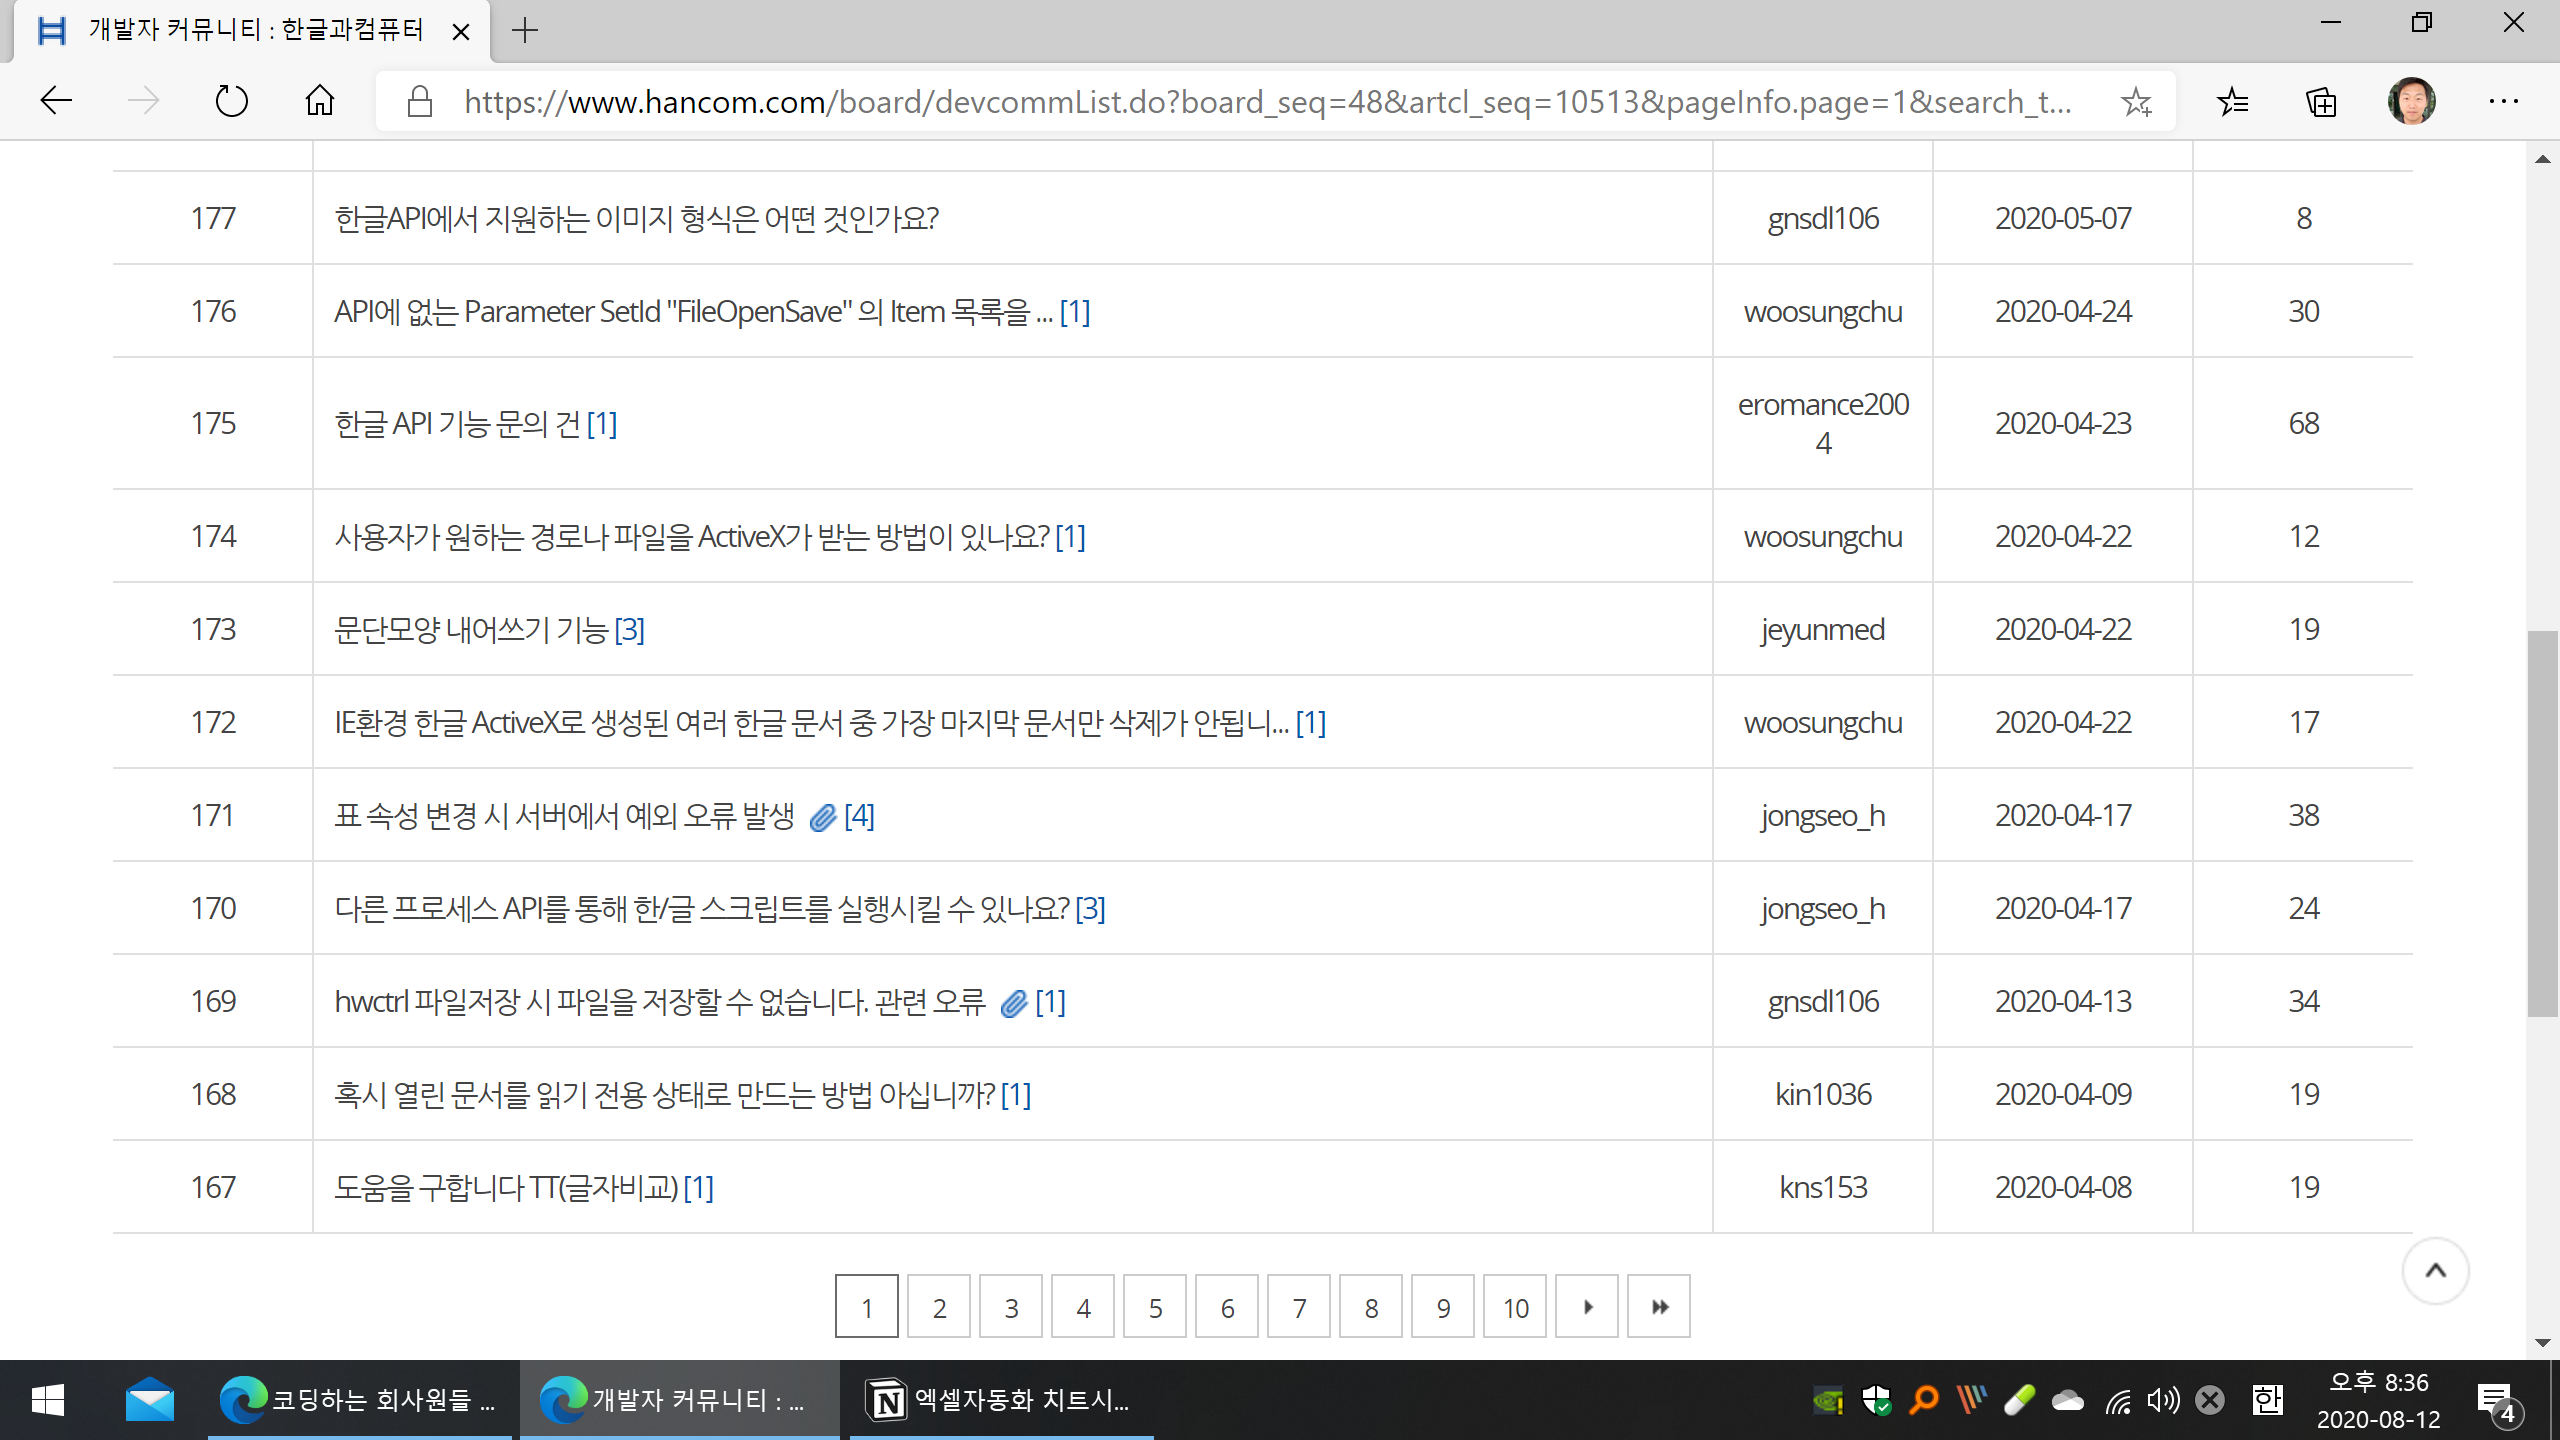Open the favorites list icon
This screenshot has height=1440, width=2560.
pos(2232,101)
